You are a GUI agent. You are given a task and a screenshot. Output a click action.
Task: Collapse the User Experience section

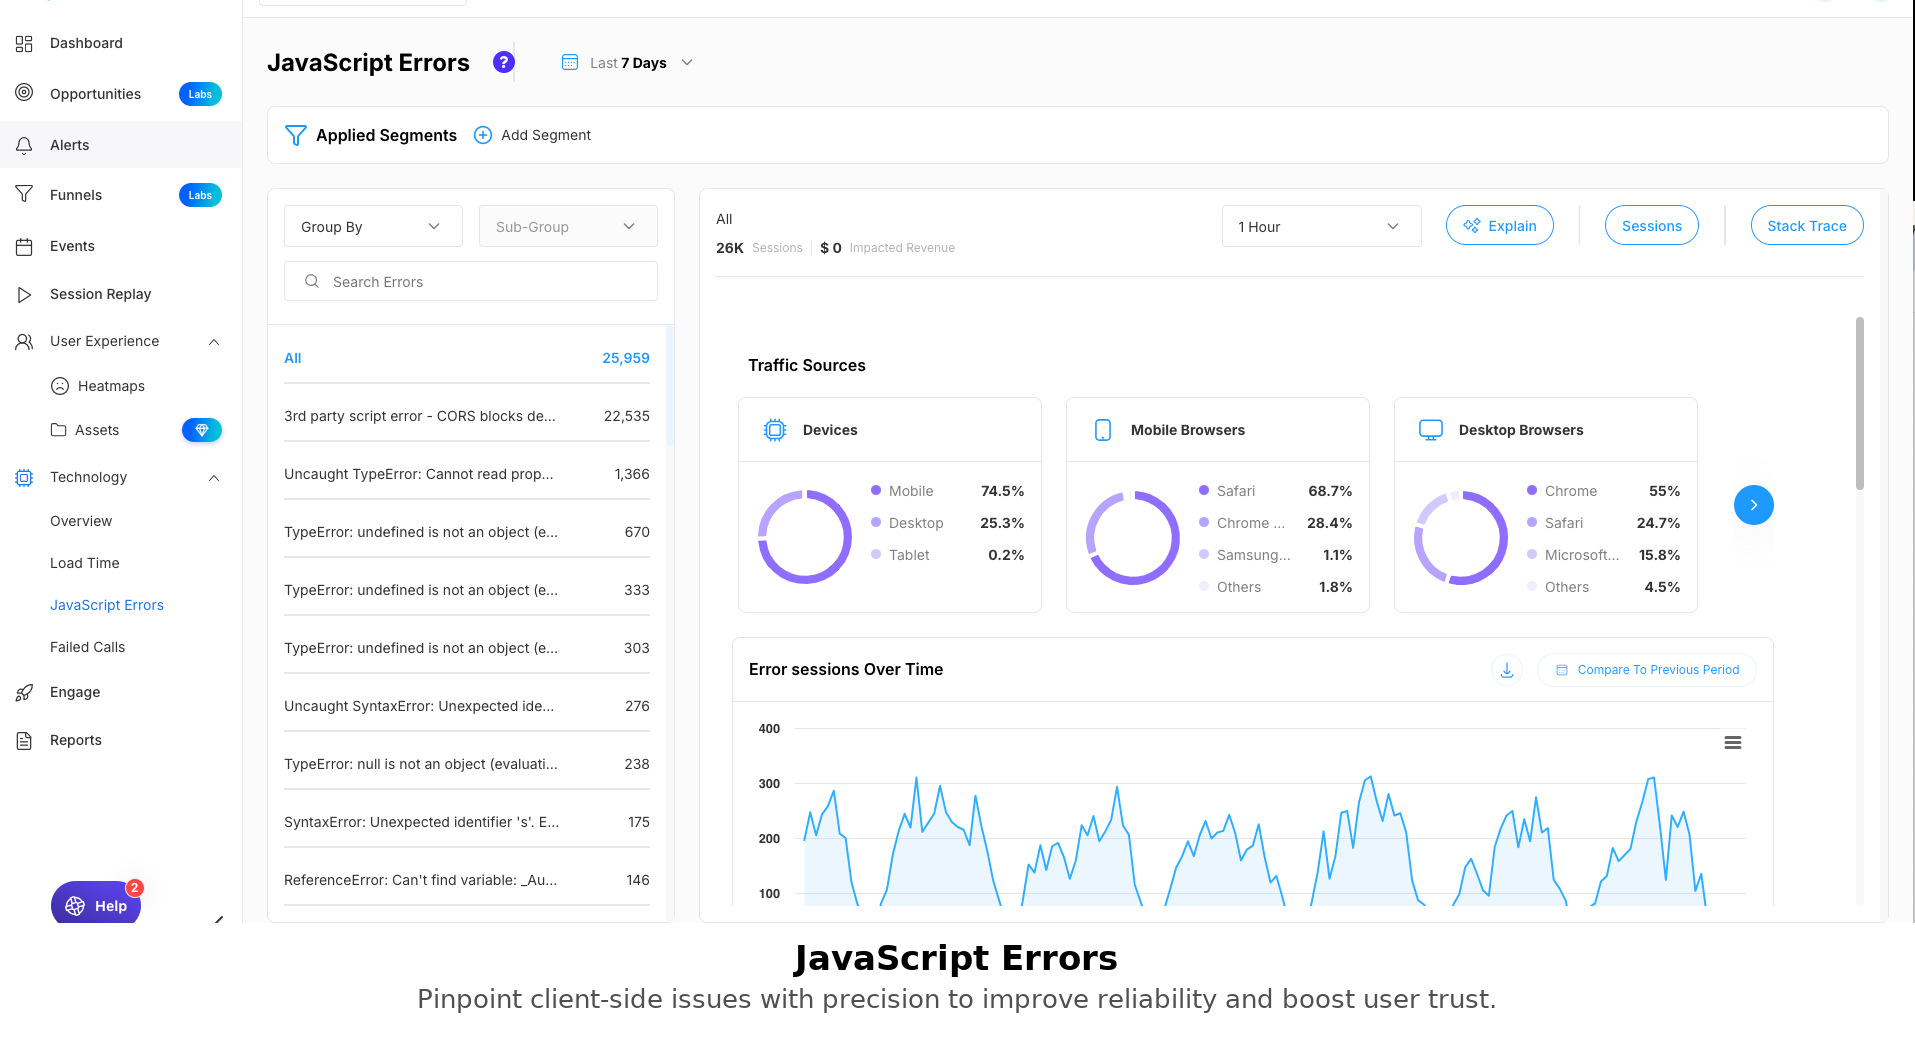tap(214, 342)
